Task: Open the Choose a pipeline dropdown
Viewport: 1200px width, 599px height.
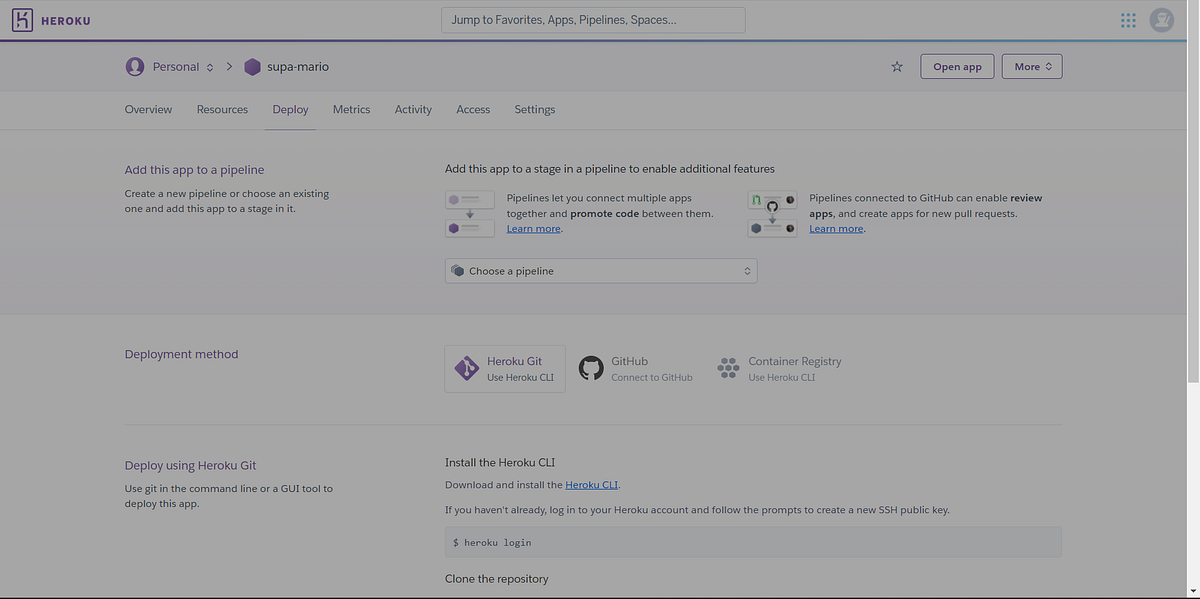Action: 600,270
